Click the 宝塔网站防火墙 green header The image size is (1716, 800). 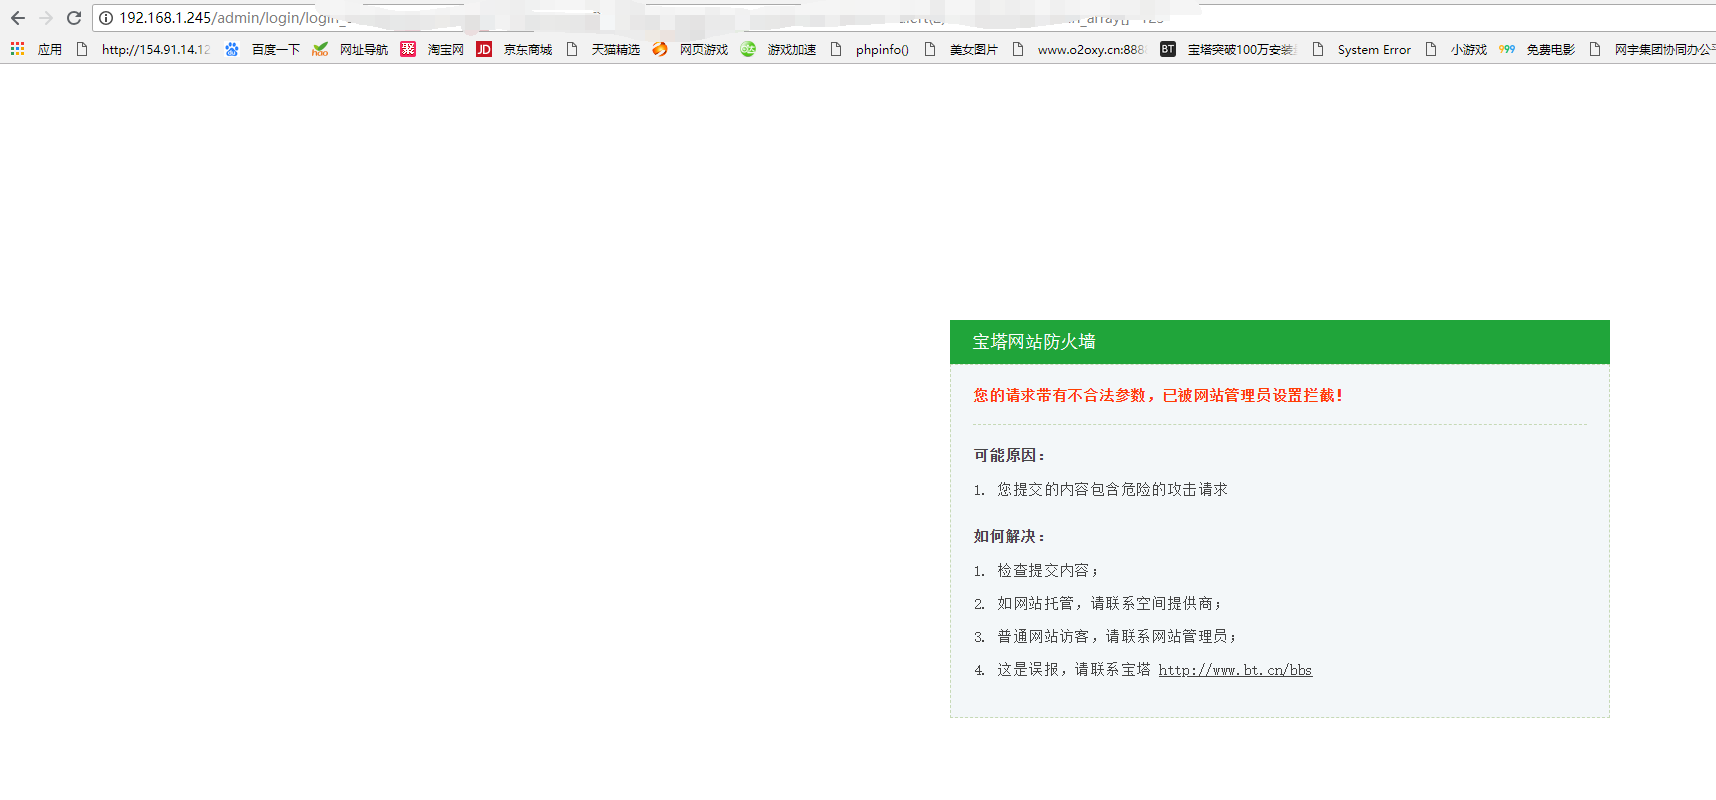tap(1280, 342)
